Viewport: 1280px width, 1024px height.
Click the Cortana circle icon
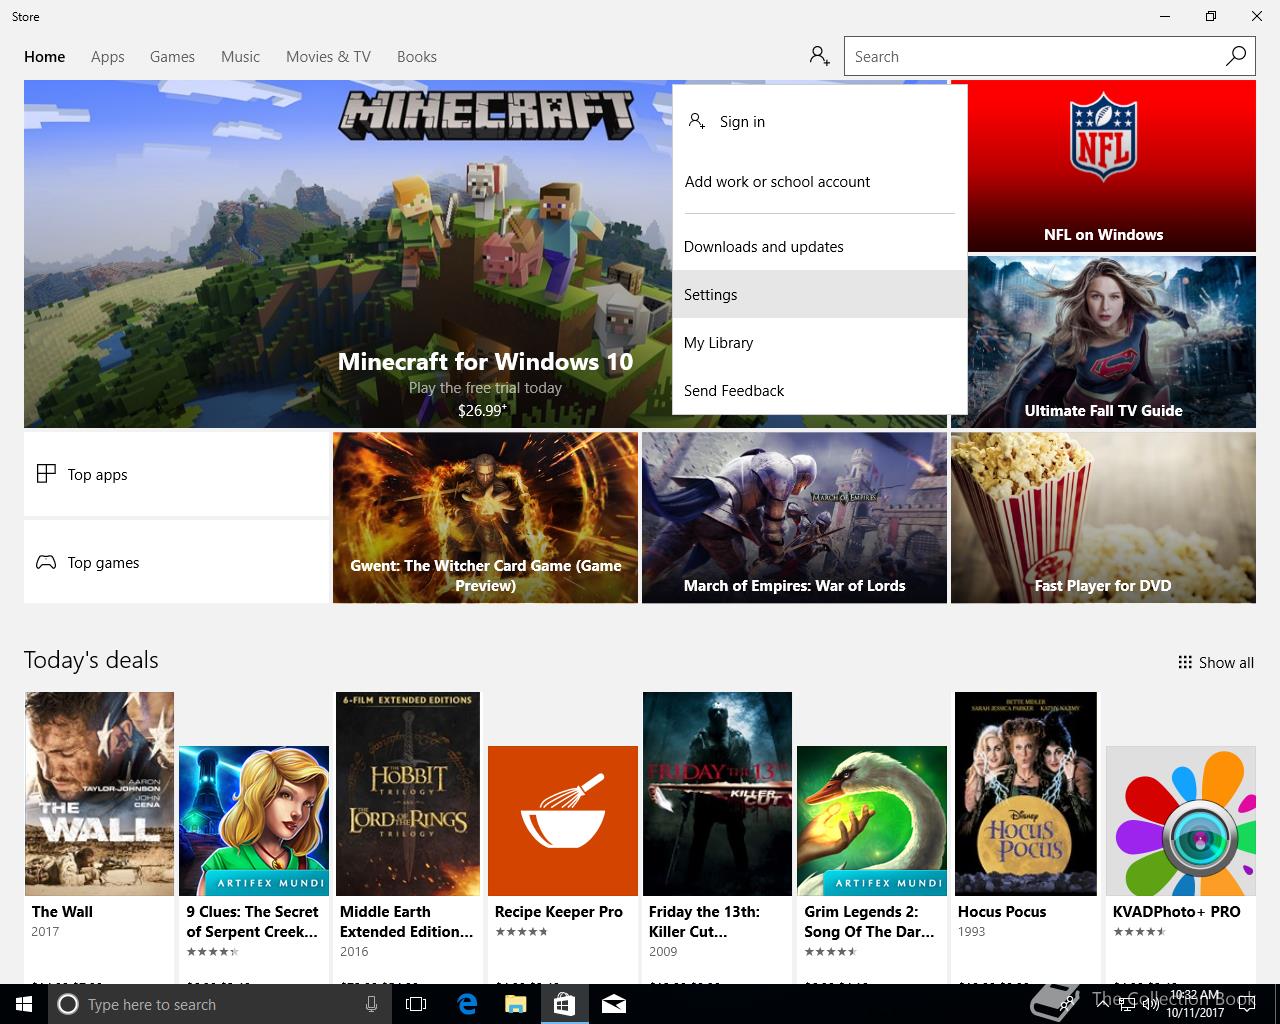tap(68, 1004)
